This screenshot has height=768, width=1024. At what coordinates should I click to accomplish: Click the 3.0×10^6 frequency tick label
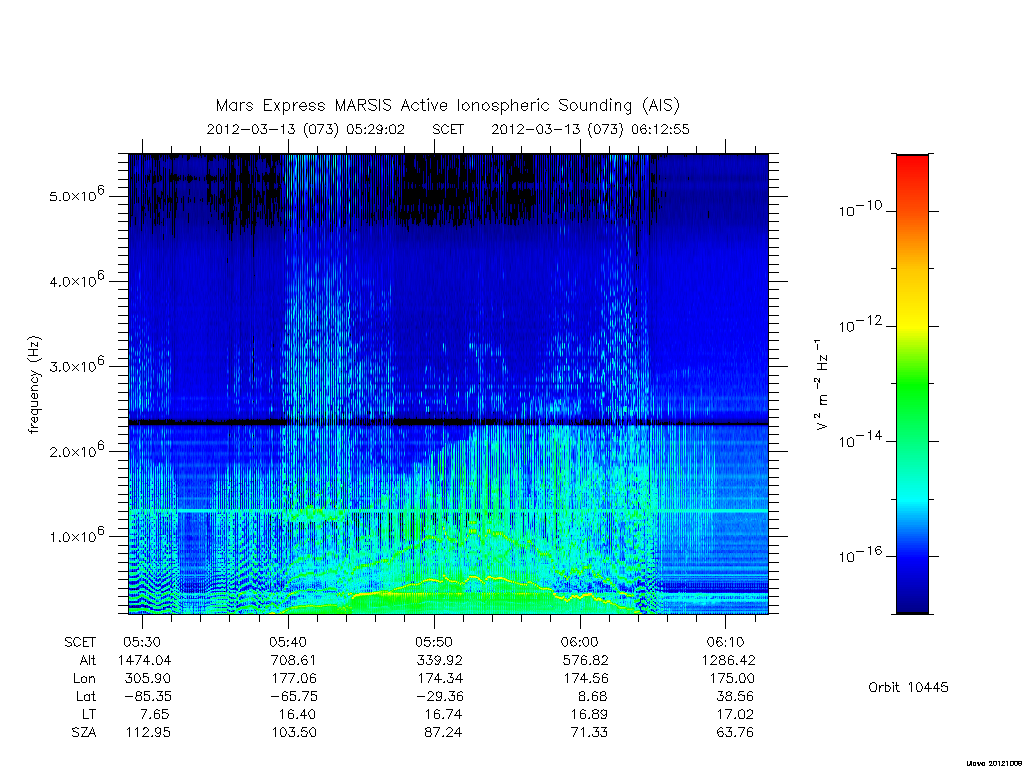76,365
